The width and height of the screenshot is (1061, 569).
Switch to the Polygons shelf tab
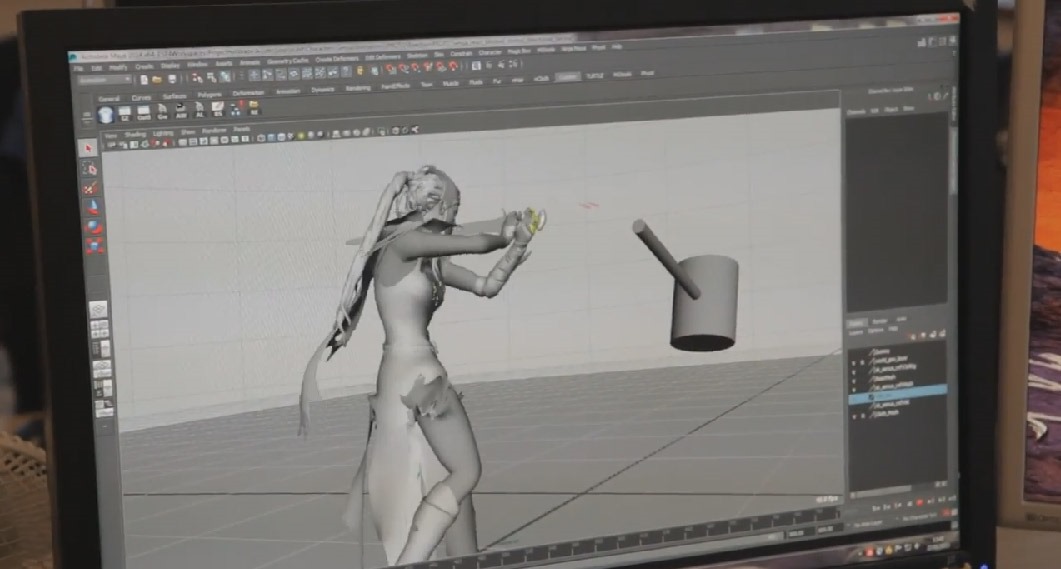click(x=209, y=95)
